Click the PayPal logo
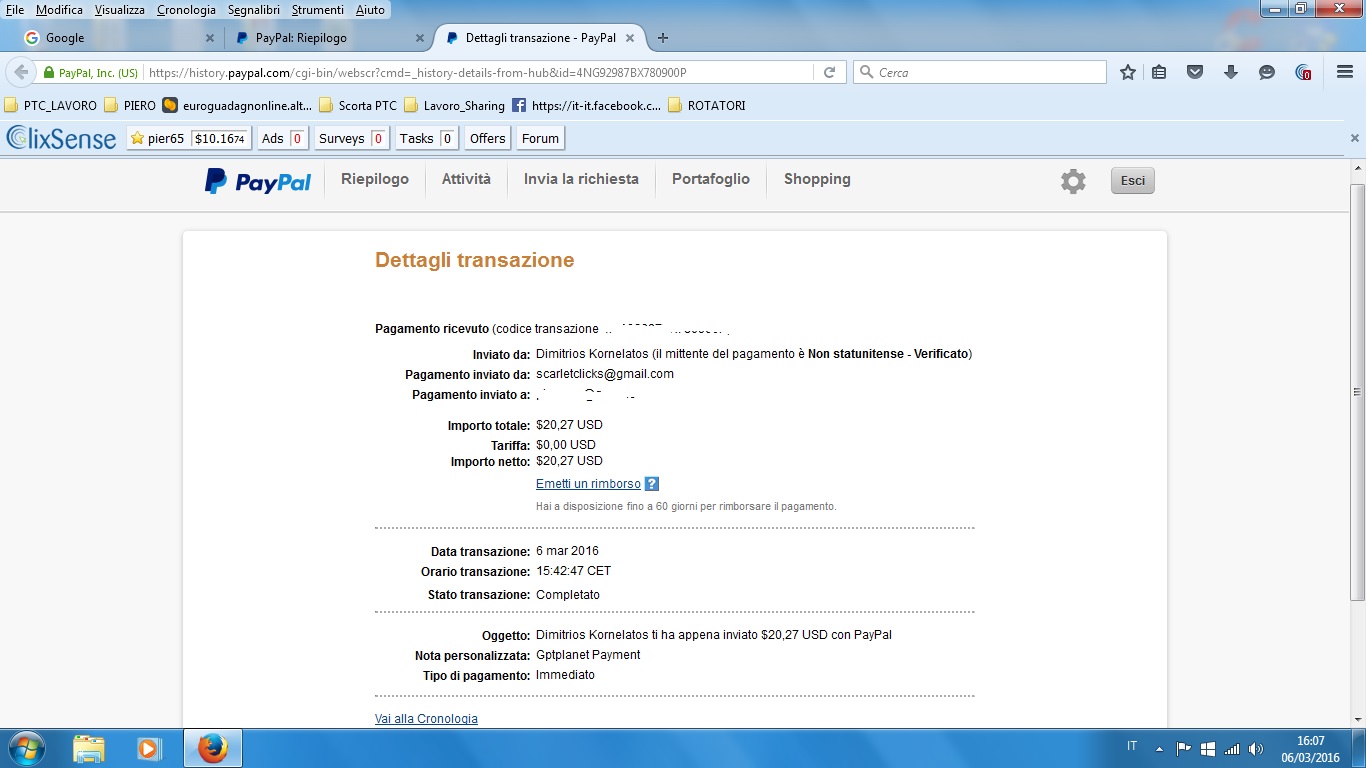The width and height of the screenshot is (1366, 768). point(258,181)
